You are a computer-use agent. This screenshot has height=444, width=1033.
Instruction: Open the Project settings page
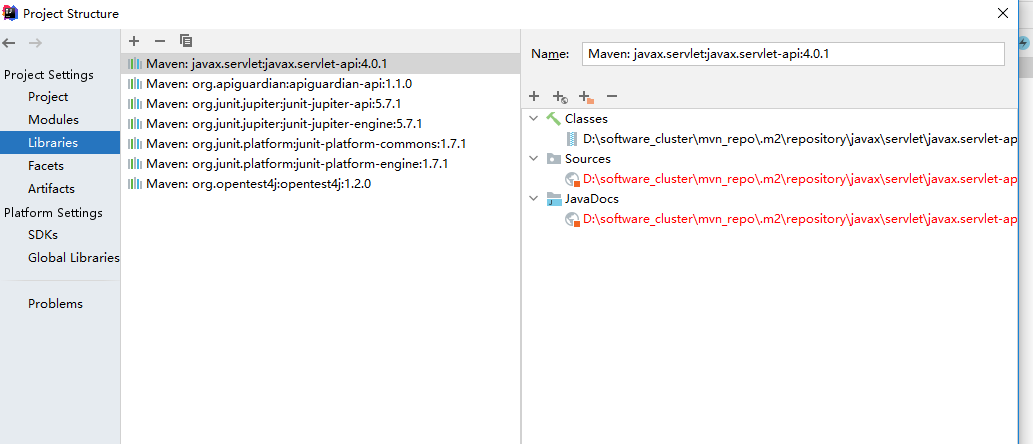click(48, 97)
